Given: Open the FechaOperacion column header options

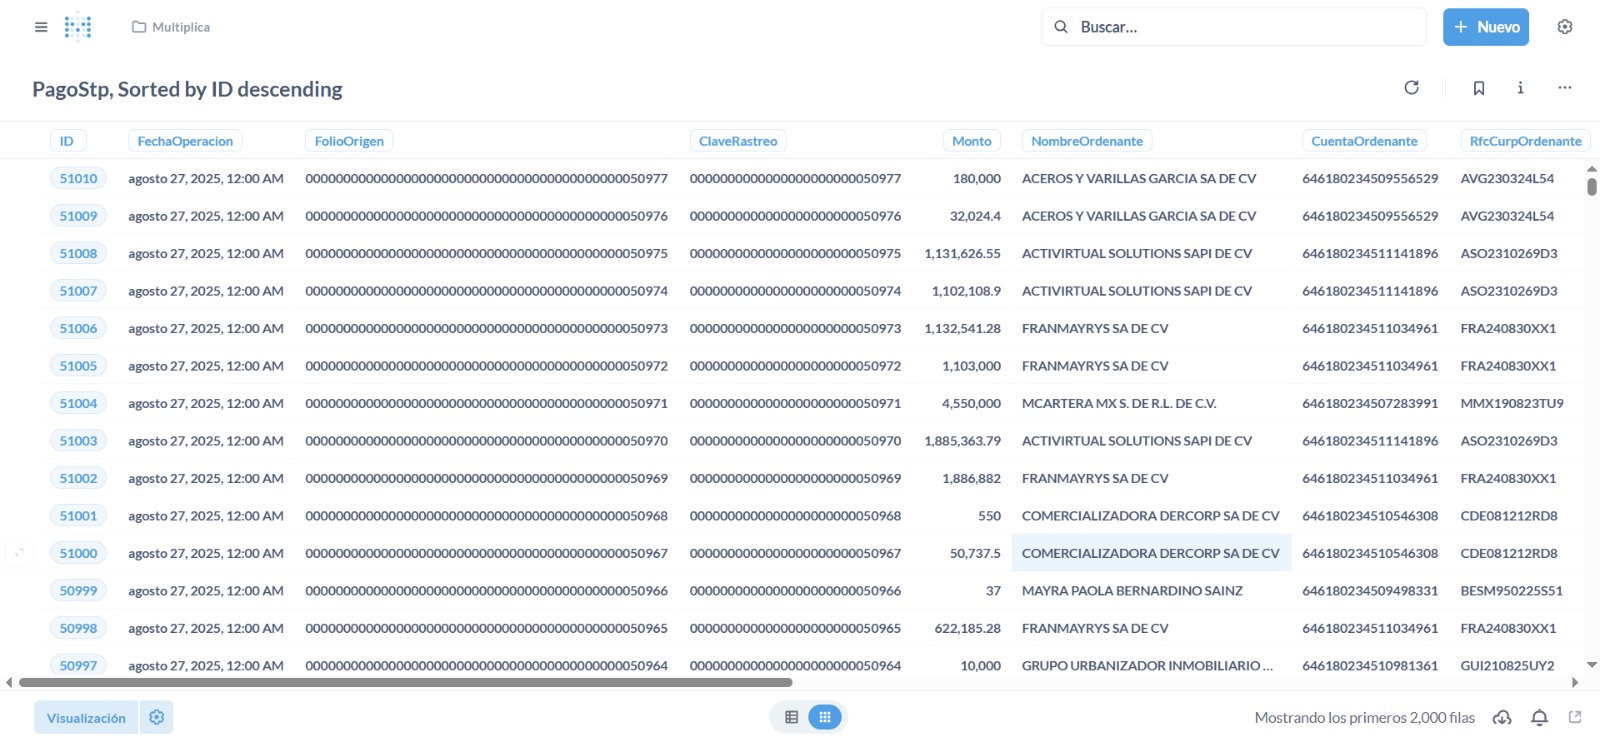Looking at the screenshot, I should coord(185,141).
